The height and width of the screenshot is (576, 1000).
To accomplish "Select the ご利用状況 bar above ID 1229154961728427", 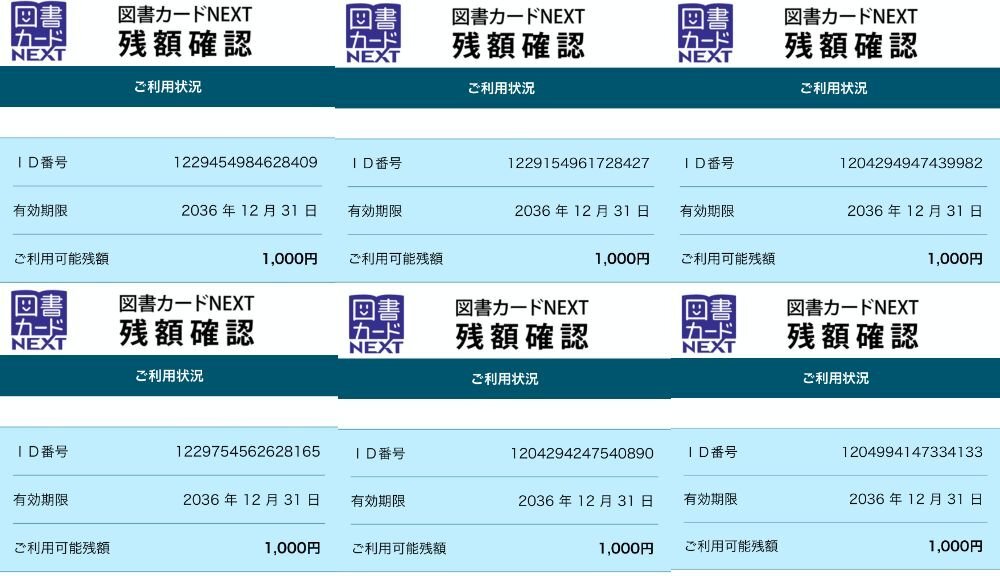I will click(x=501, y=88).
